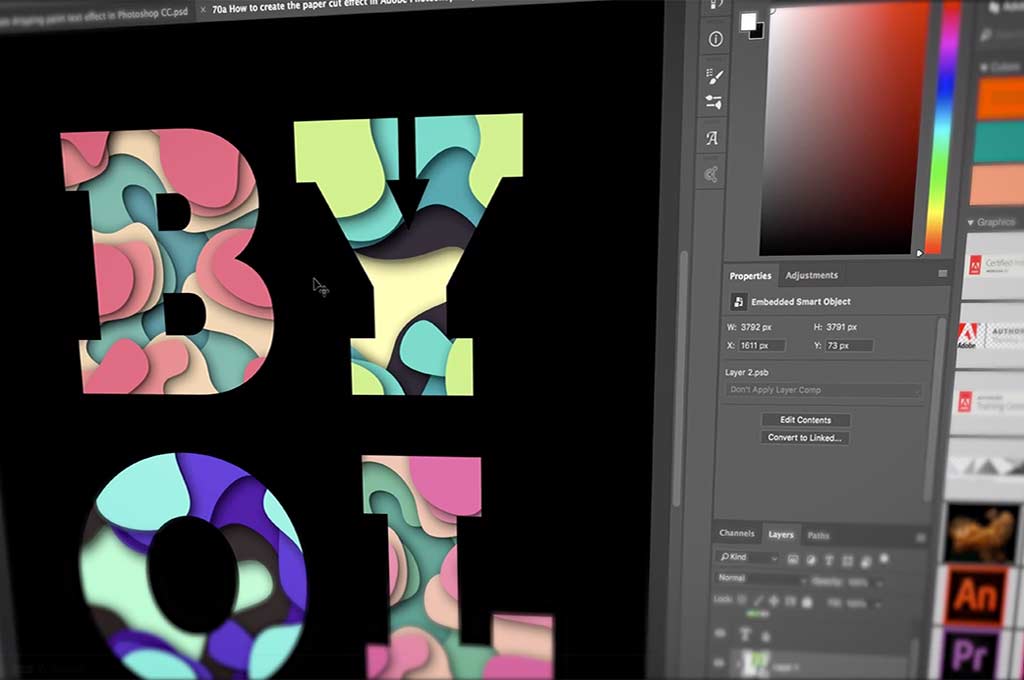
Task: Click the lock position icon in Layers
Action: 775,601
